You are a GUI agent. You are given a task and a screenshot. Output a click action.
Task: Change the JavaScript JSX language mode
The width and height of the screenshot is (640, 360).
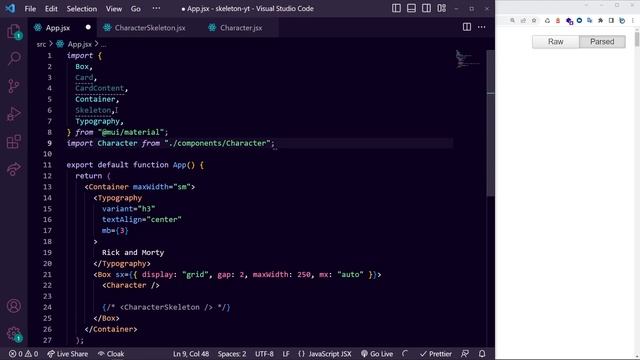tap(324, 354)
